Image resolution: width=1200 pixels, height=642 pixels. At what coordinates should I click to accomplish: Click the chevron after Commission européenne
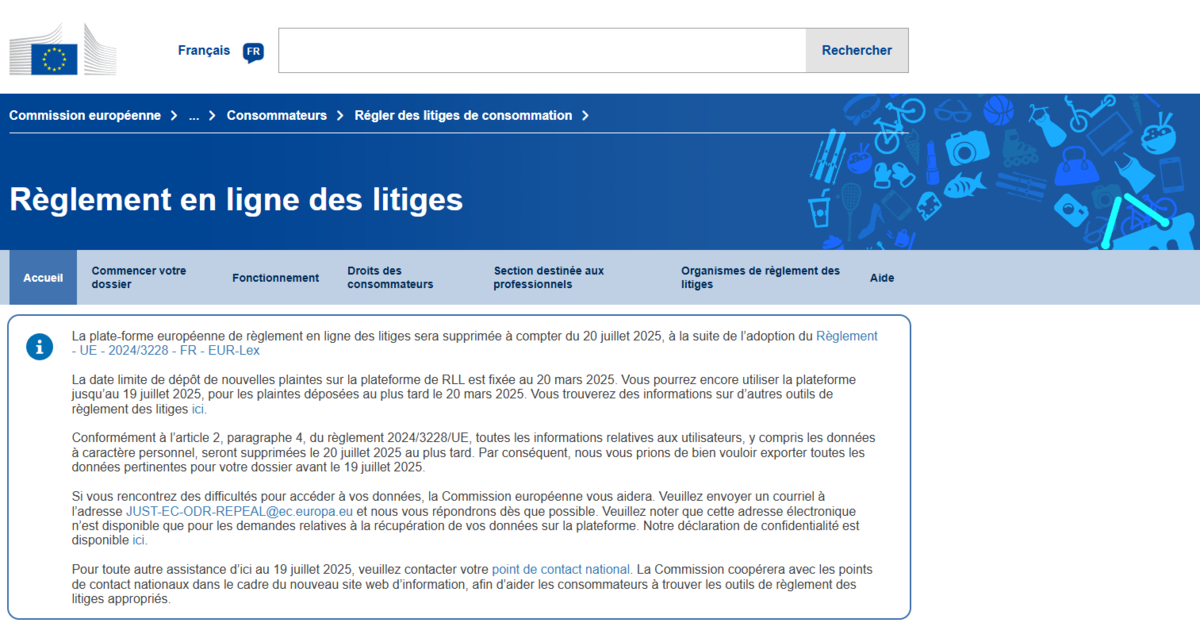174,116
